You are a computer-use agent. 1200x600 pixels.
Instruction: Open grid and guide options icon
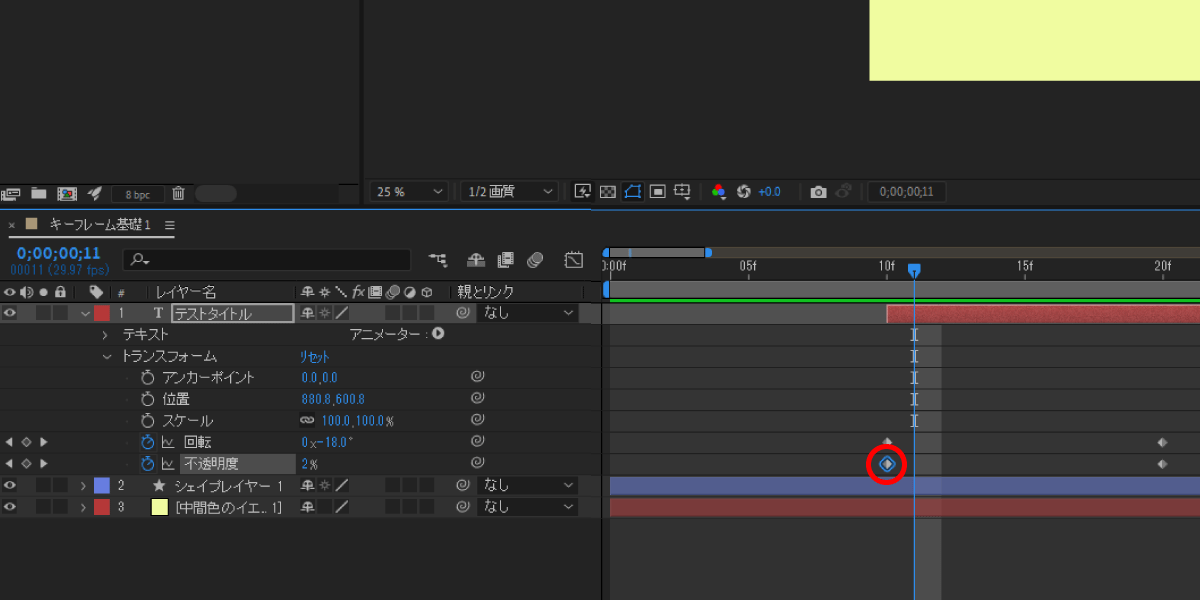click(x=683, y=192)
